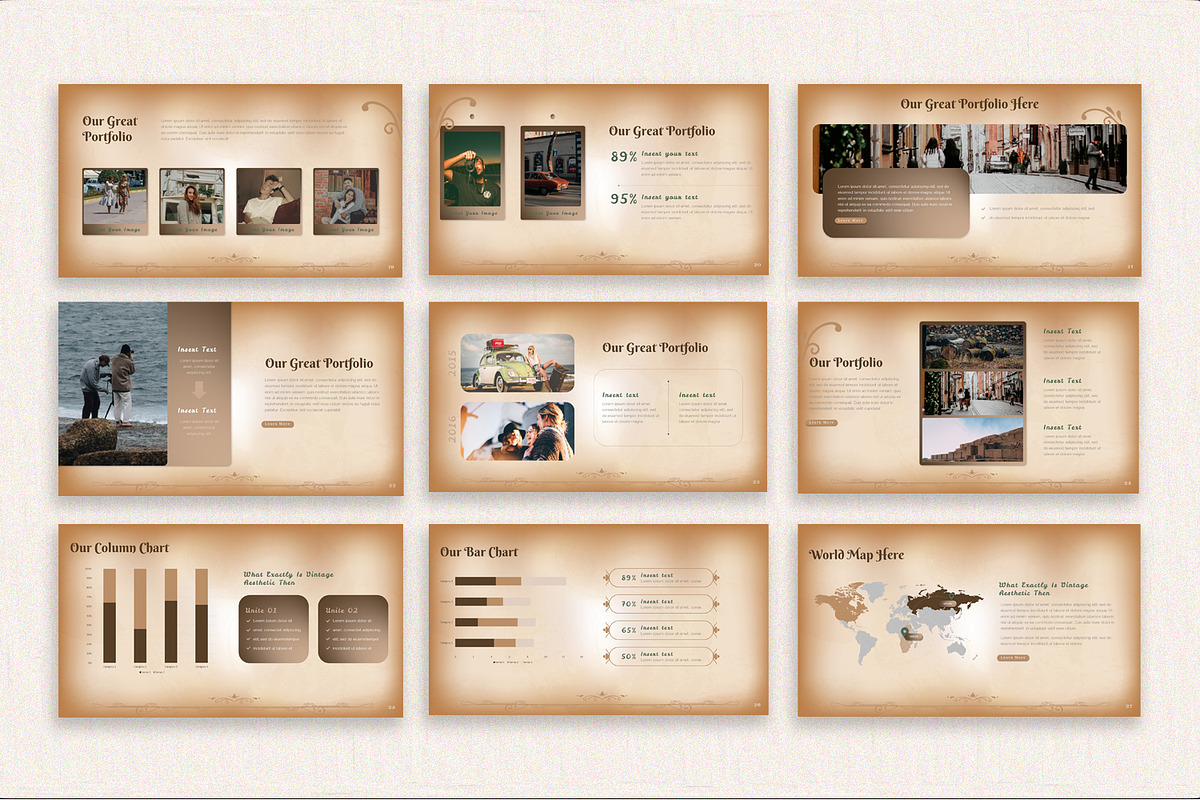
Task: Select the photo of two women walking
Action: [x=115, y=196]
